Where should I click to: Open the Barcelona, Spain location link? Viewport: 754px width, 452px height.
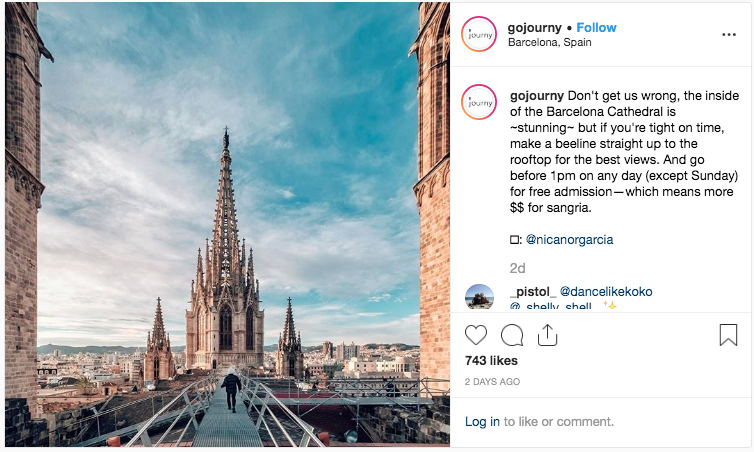549,43
